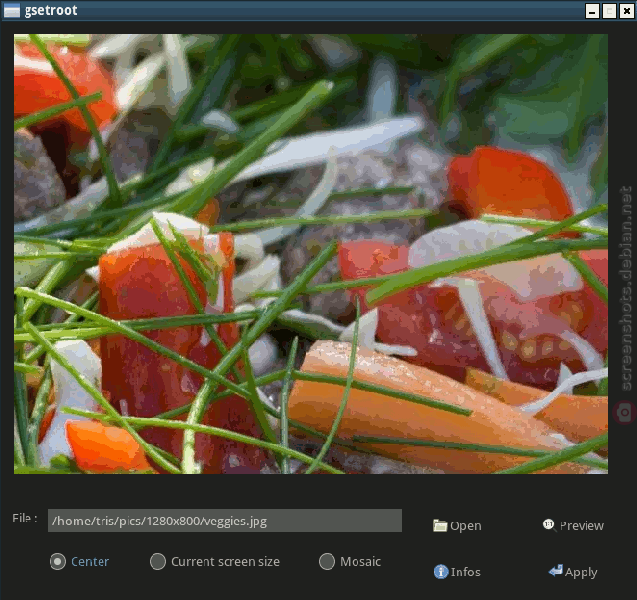Click the veggies wallpaper preview image
Viewport: 637px width, 600px height.
click(x=311, y=254)
